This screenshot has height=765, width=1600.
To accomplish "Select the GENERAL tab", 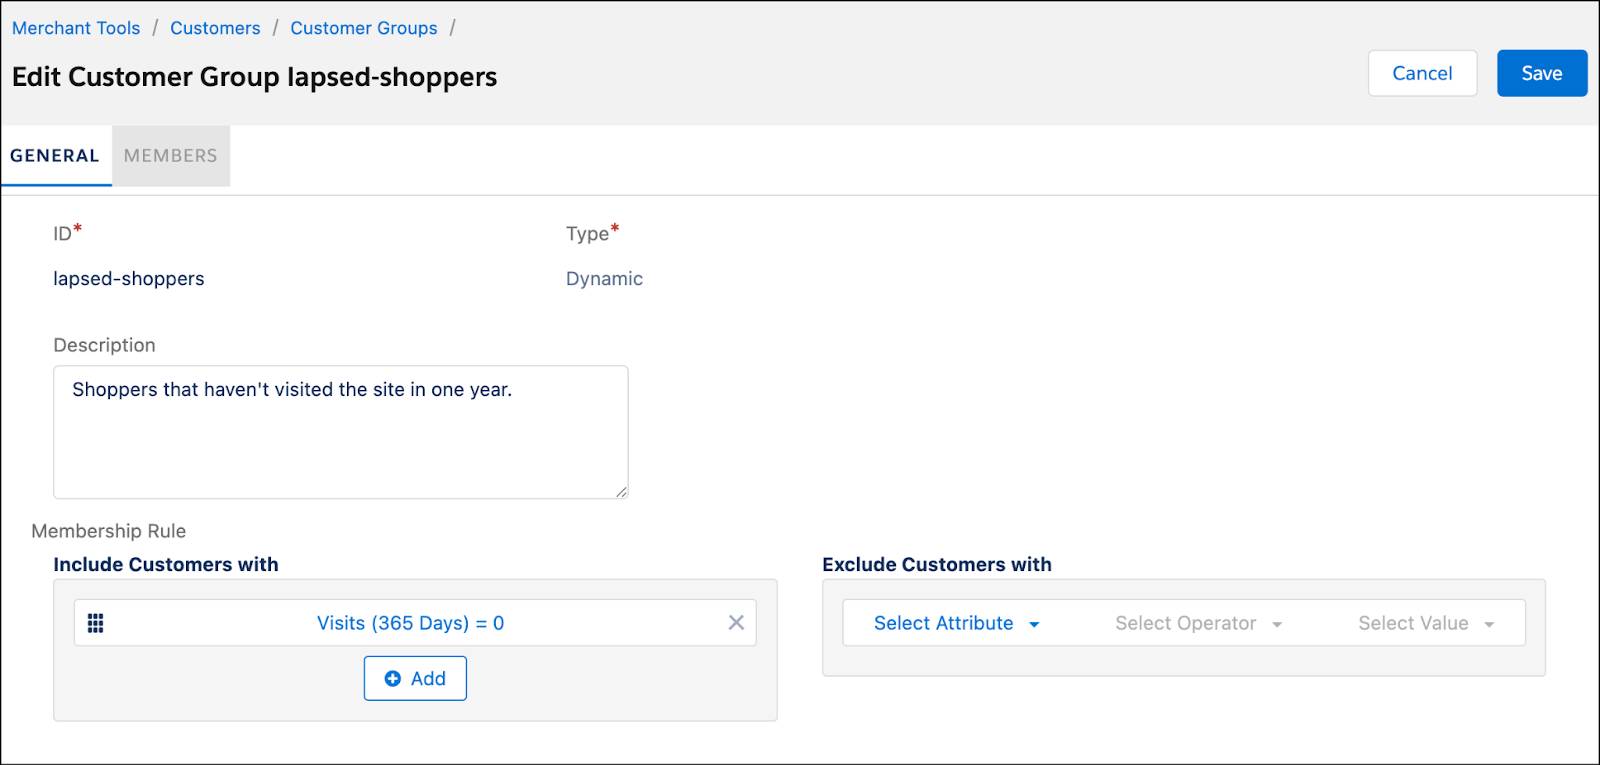I will point(55,155).
